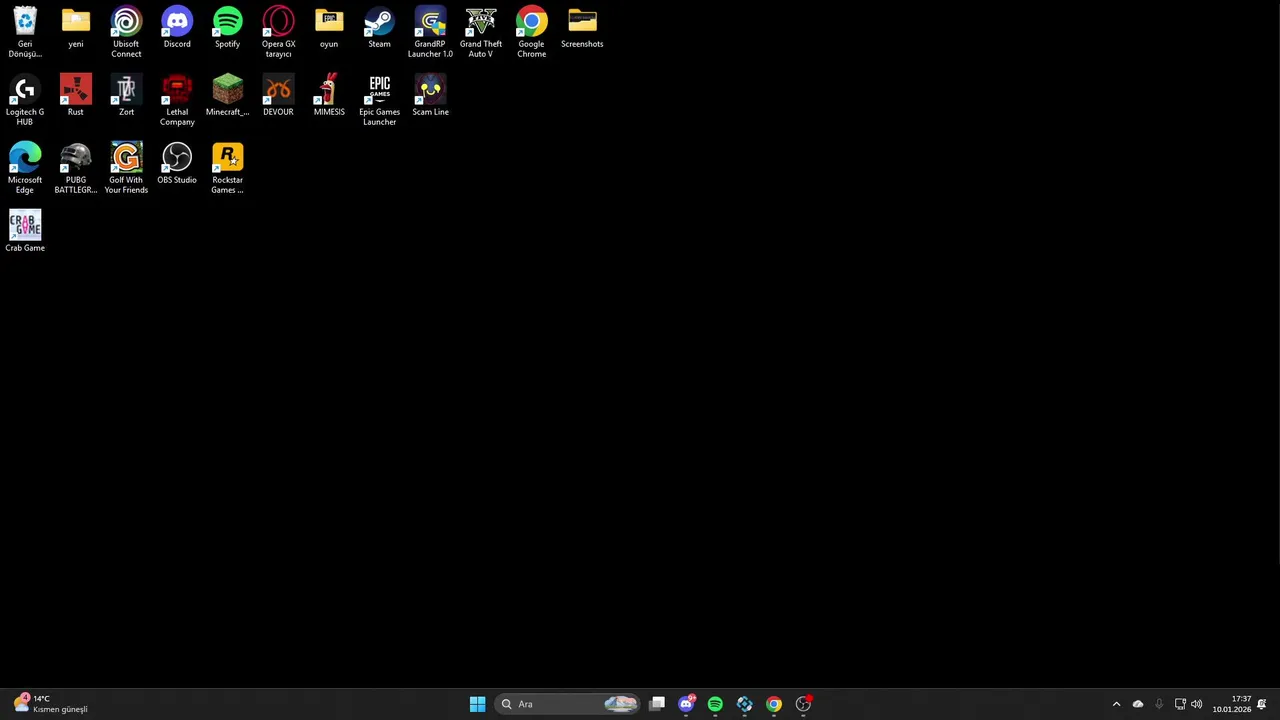Open the clock showing 17:37
1280x720 pixels.
pos(1232,704)
